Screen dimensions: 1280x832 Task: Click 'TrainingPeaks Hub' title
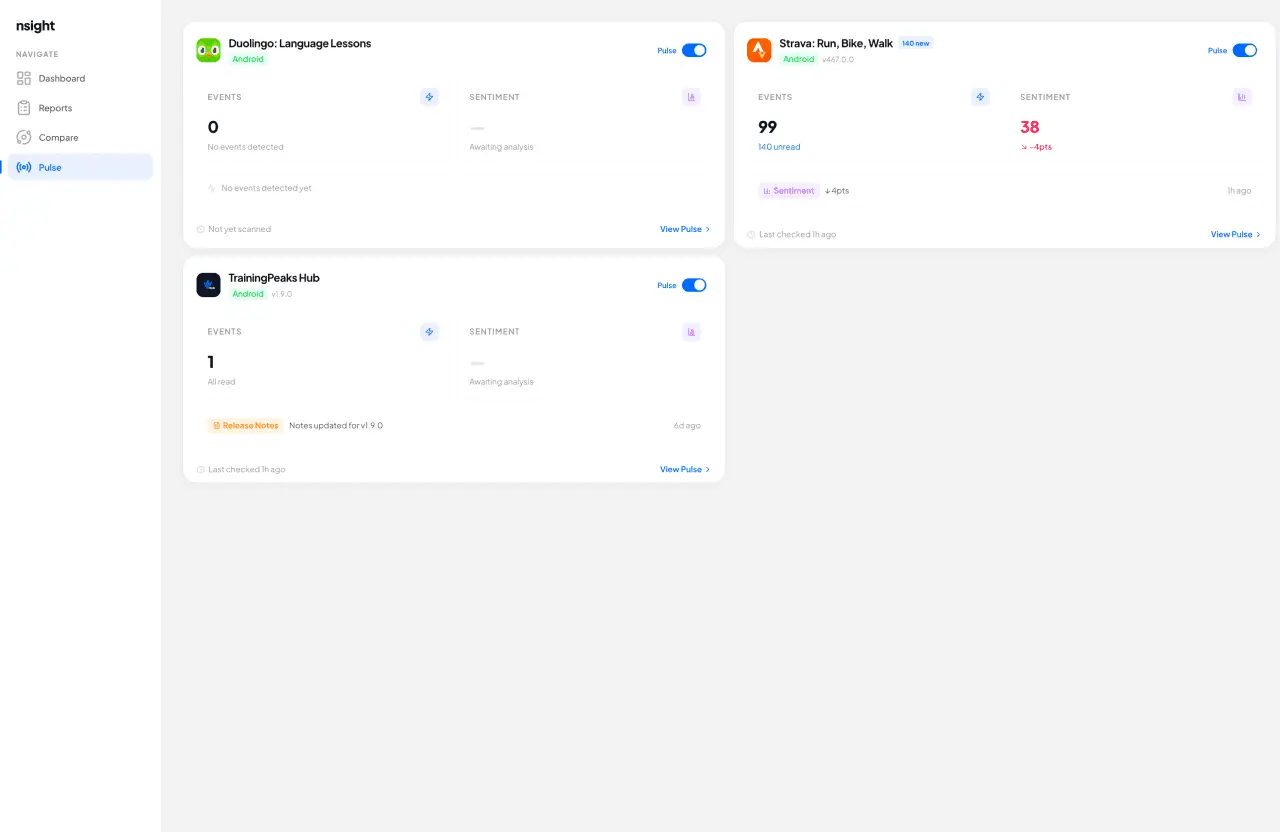(x=274, y=278)
